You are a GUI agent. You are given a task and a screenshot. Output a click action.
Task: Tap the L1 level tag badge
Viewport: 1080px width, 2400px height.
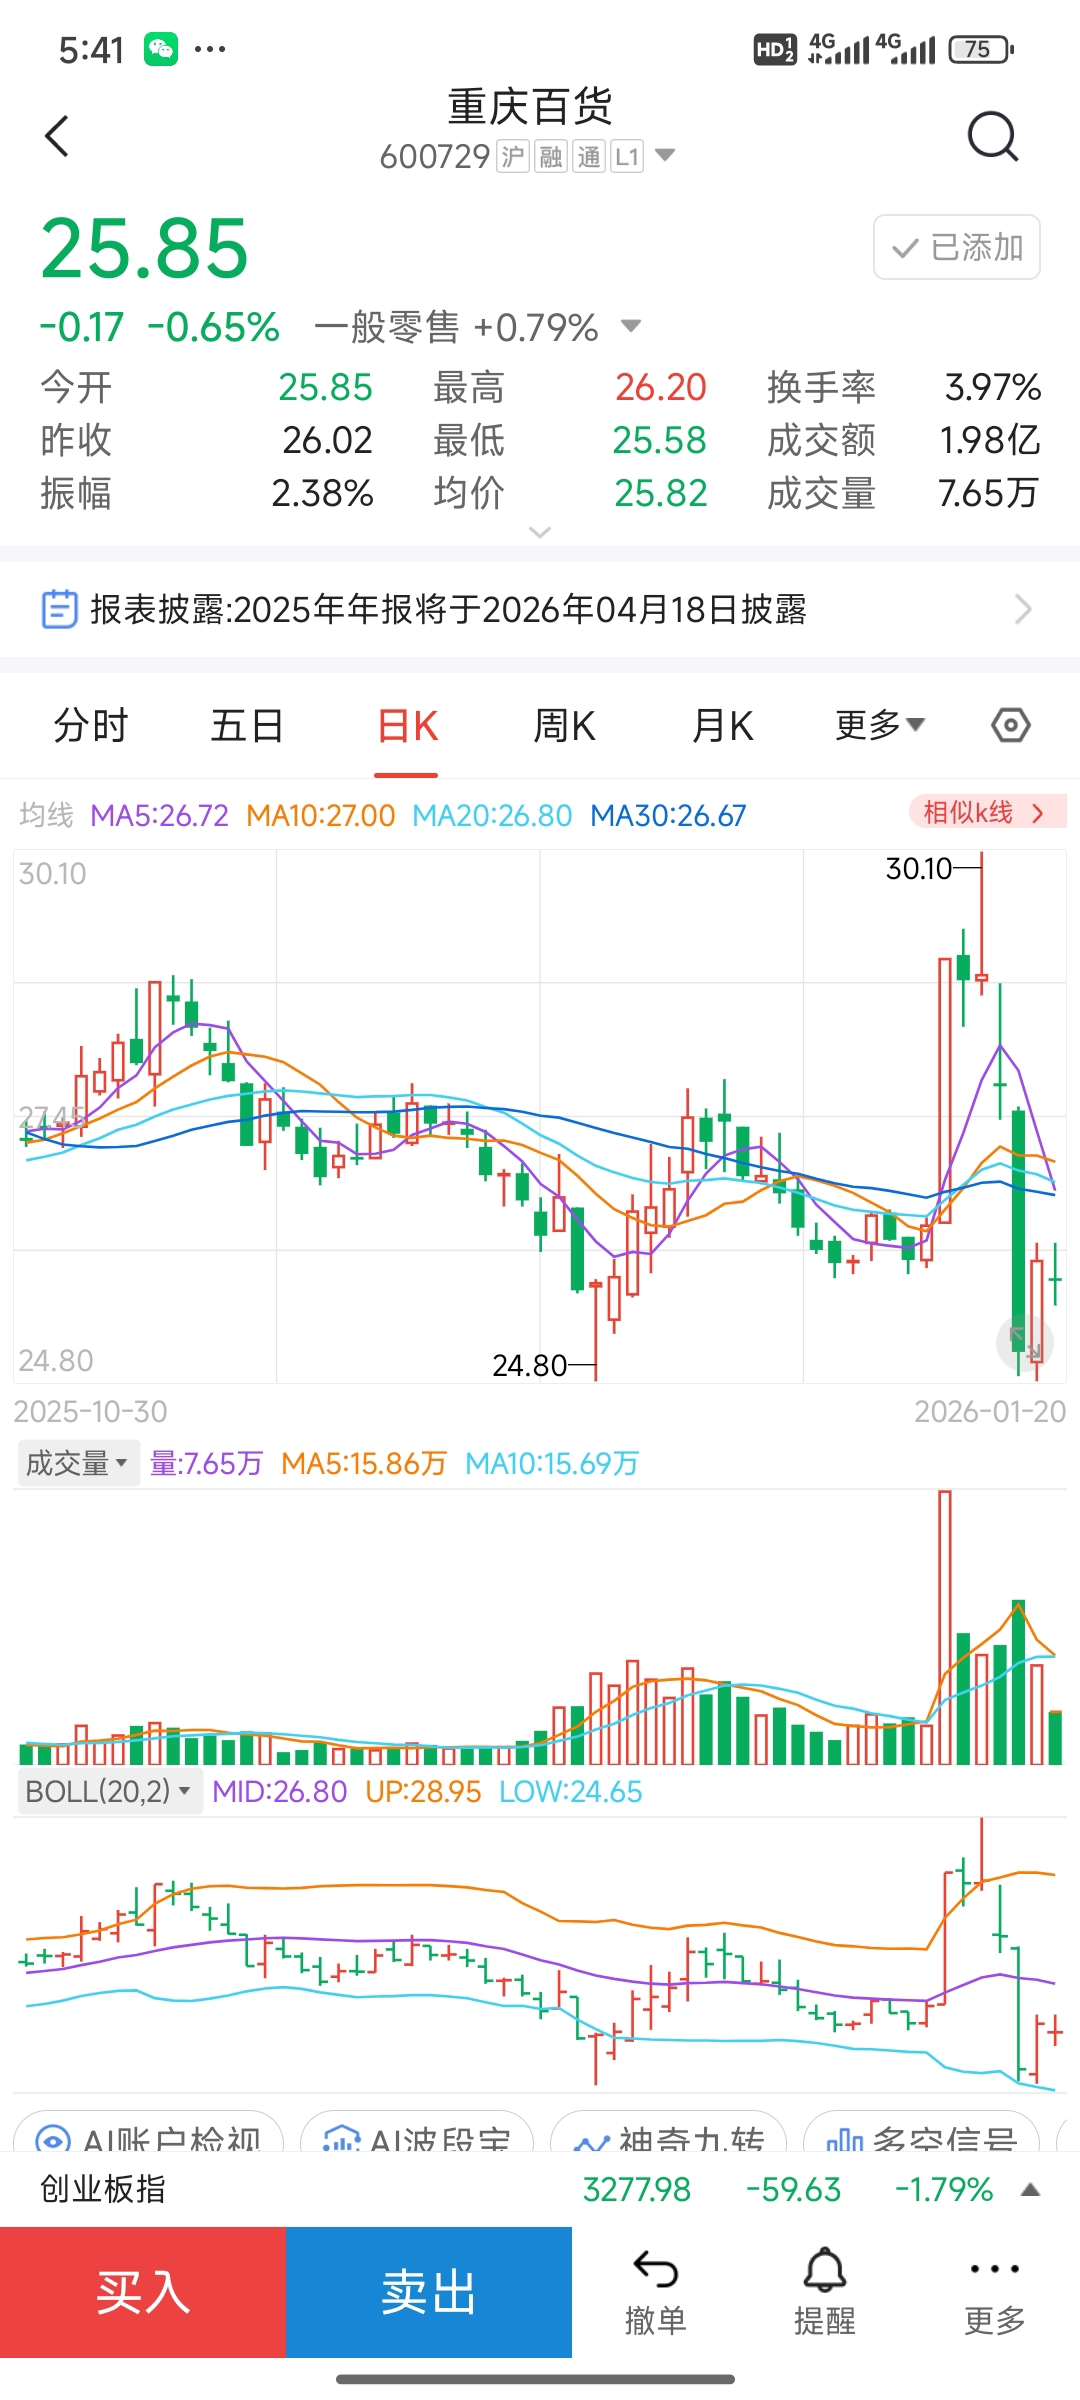tap(627, 156)
